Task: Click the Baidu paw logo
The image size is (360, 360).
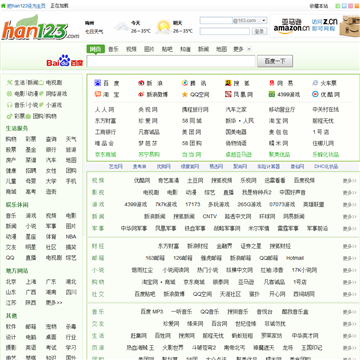Action: [x=65, y=60]
